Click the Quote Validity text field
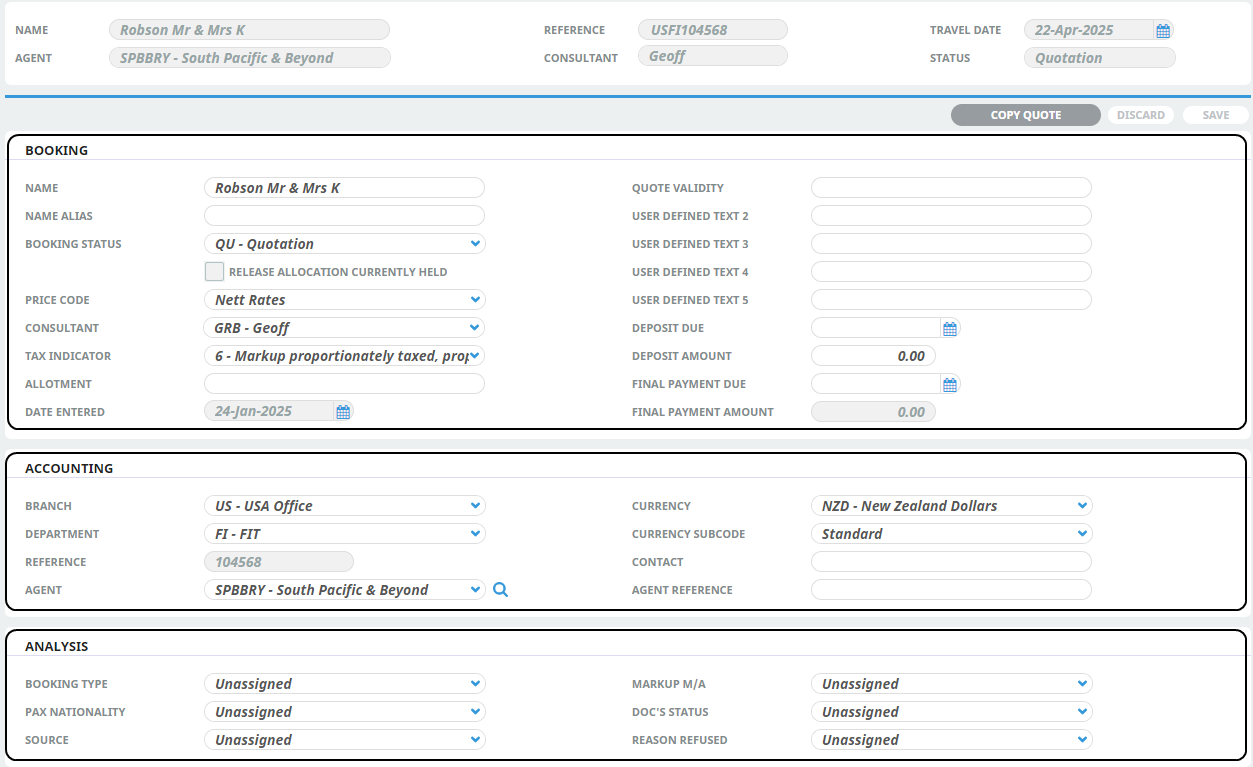Viewport: 1253px width, 767px height. tap(951, 188)
